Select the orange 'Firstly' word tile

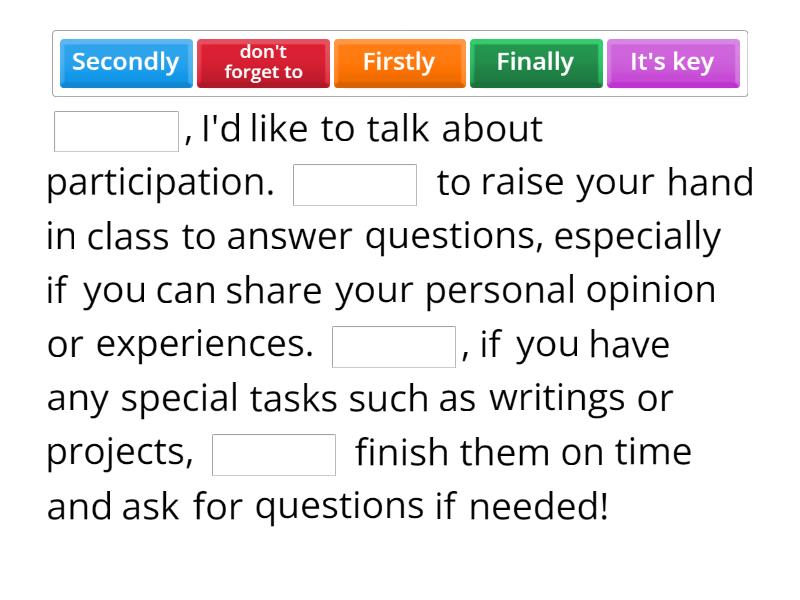399,62
